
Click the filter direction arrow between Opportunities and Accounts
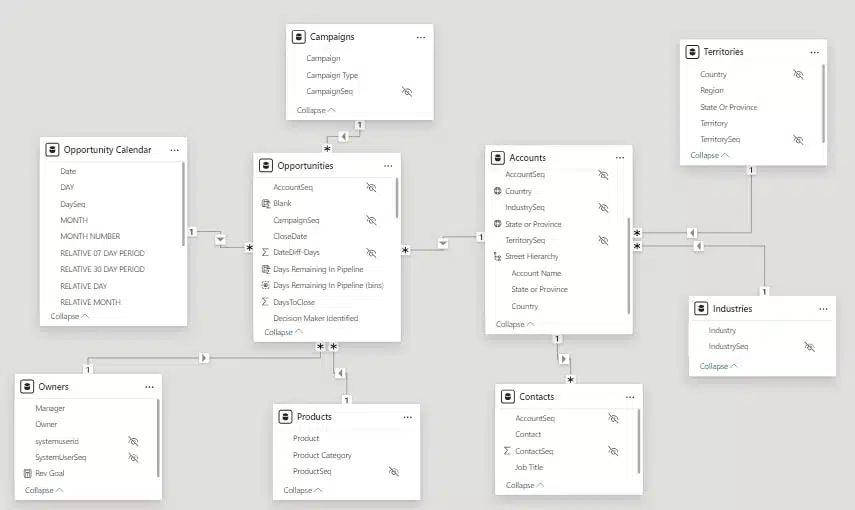pos(444,242)
